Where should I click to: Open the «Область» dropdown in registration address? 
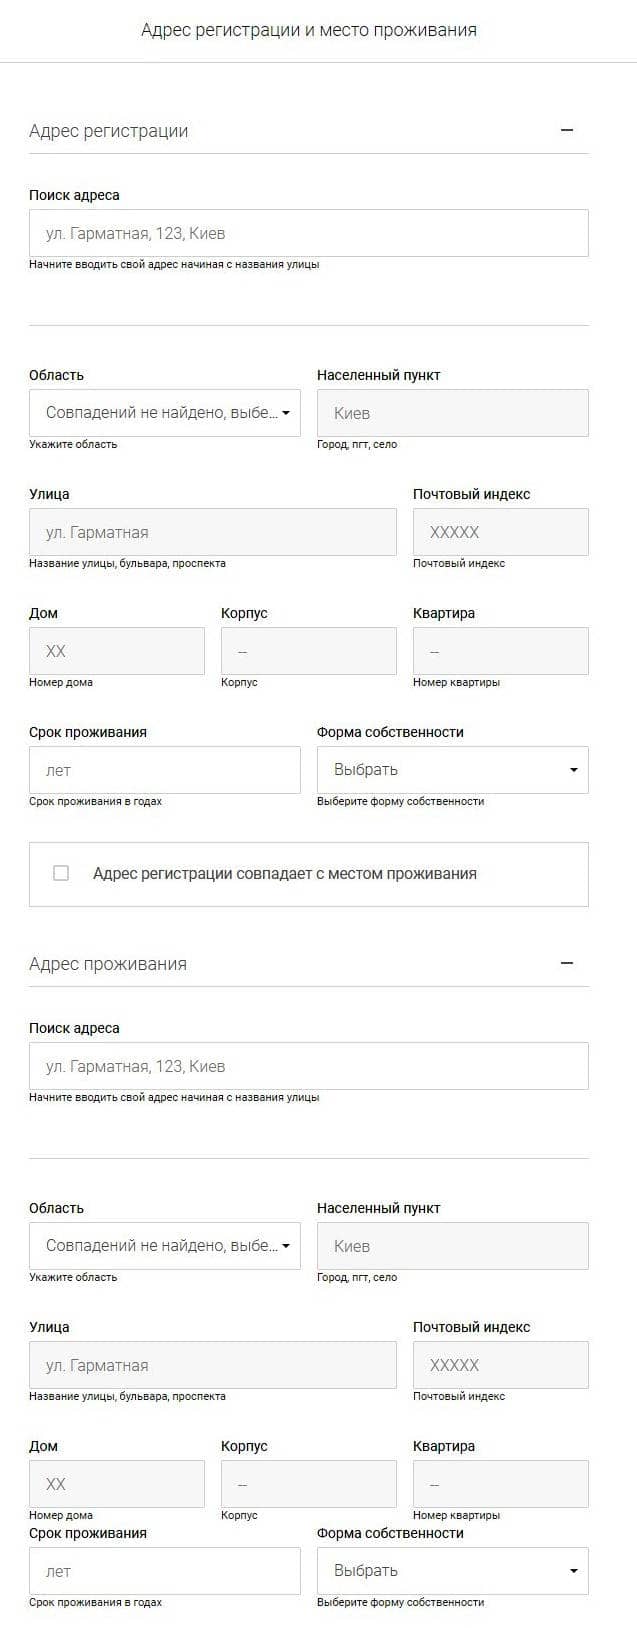coord(164,412)
